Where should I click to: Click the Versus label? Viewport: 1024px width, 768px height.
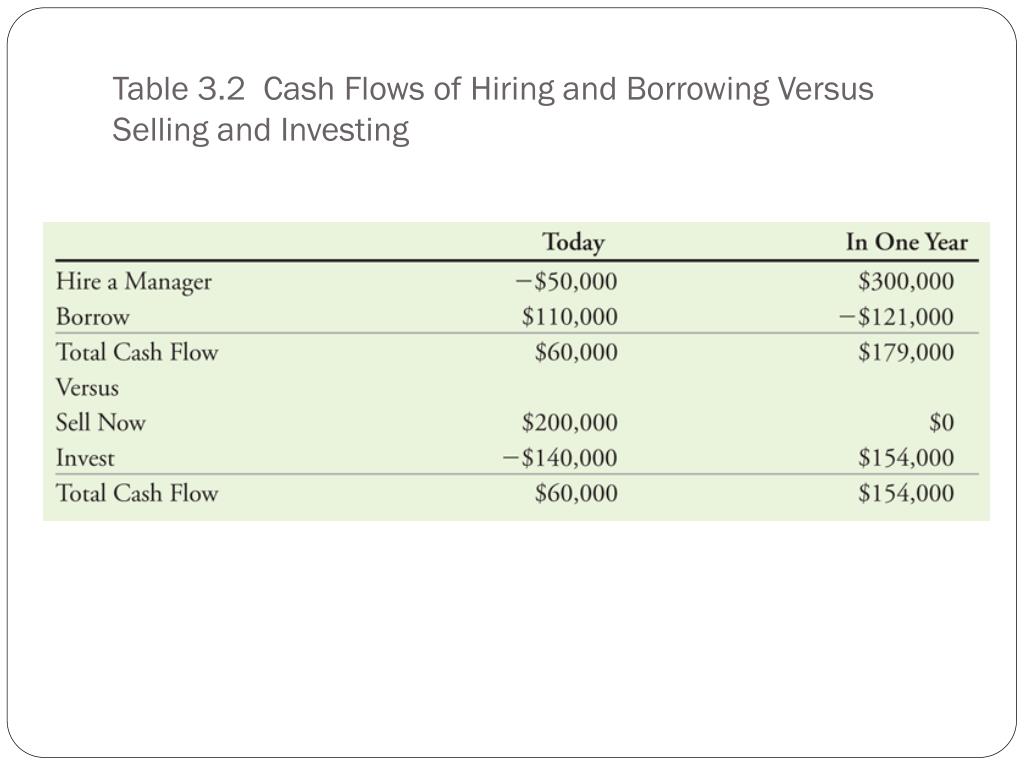pos(88,387)
